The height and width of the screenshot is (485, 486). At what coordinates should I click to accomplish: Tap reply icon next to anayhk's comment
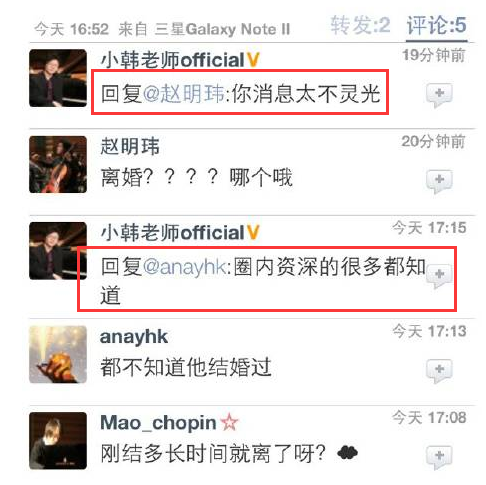439,371
